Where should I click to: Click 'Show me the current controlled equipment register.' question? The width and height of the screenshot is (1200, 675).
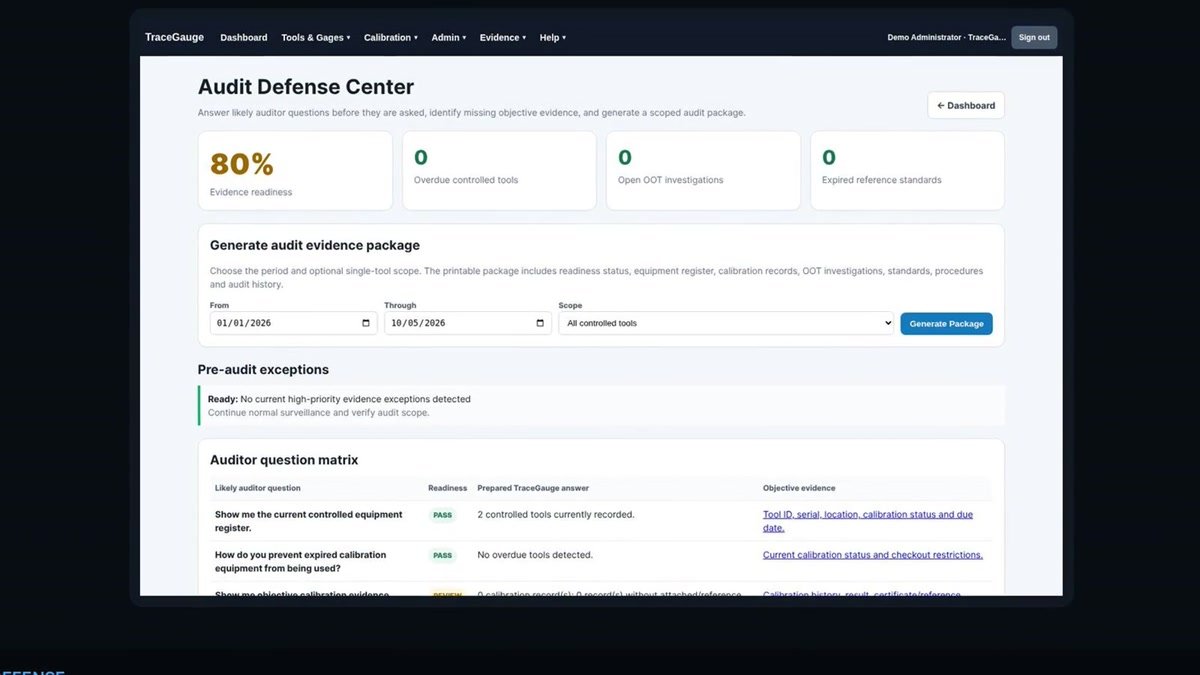[x=308, y=521]
